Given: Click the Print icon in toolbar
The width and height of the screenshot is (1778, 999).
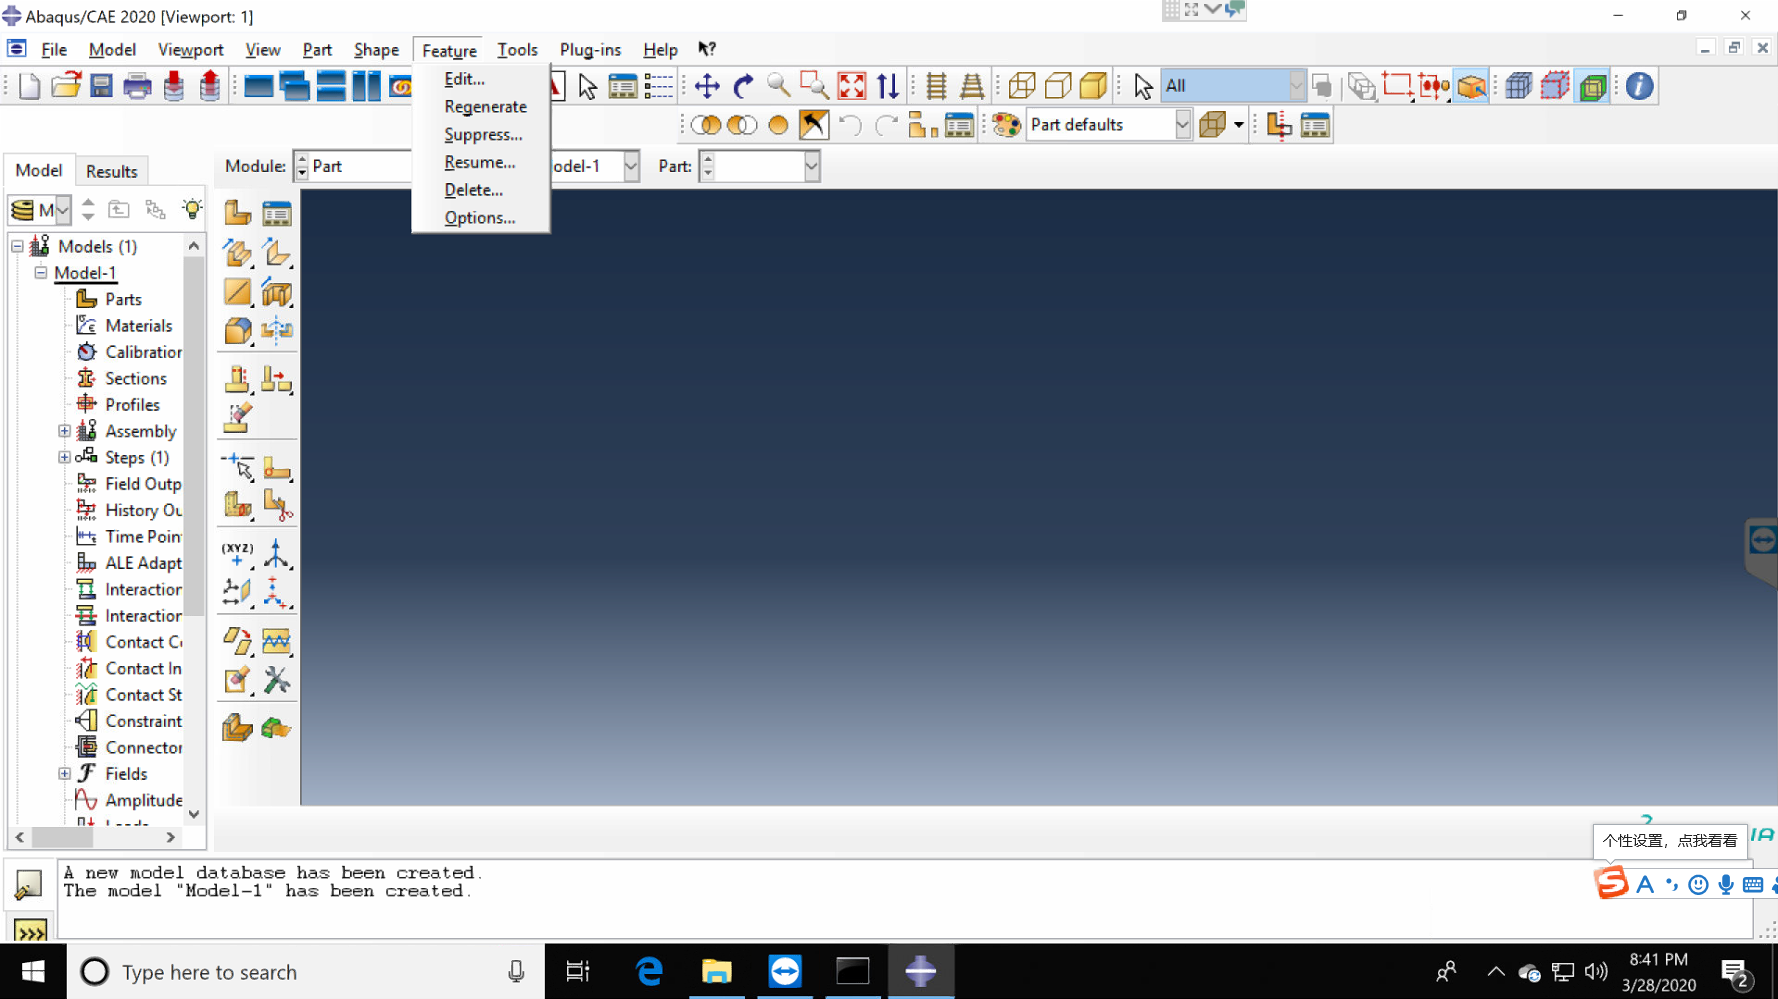Looking at the screenshot, I should click(137, 86).
